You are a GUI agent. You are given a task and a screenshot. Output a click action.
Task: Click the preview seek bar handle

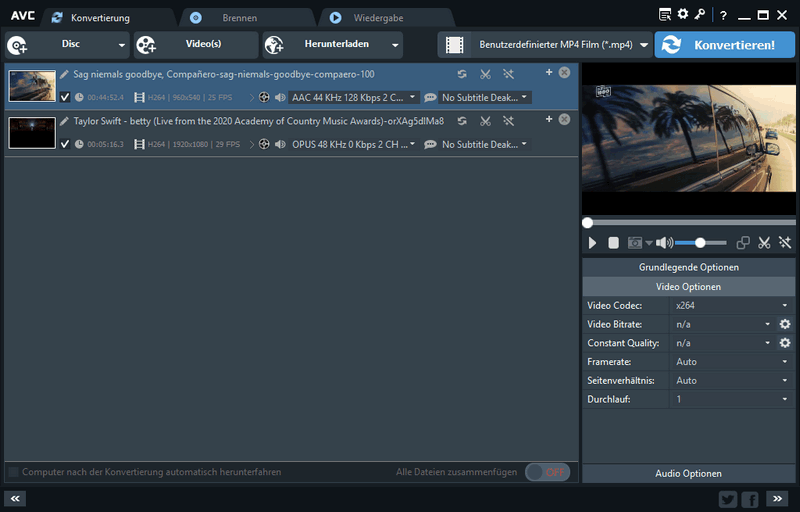tap(588, 223)
